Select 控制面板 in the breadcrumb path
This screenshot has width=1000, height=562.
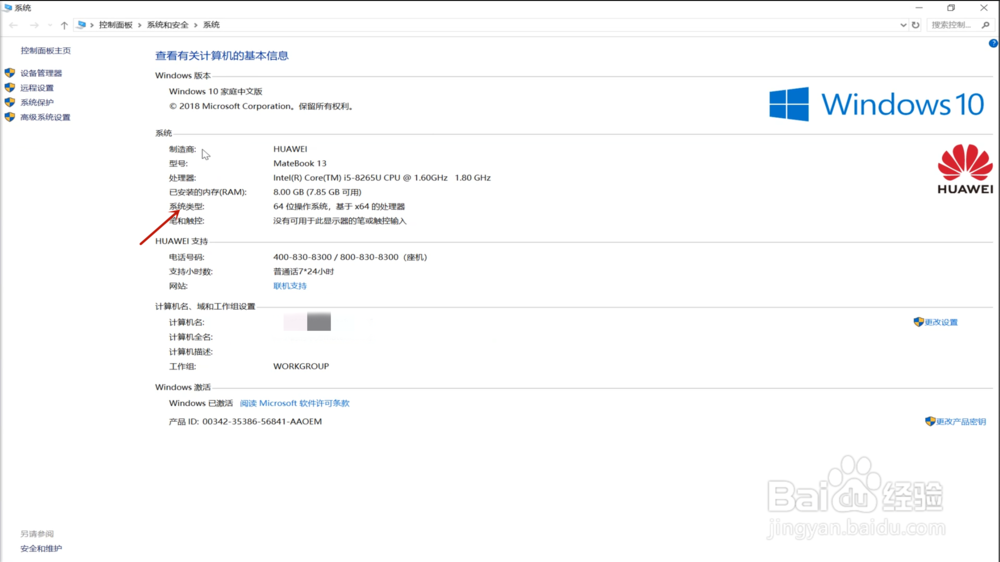pos(115,25)
